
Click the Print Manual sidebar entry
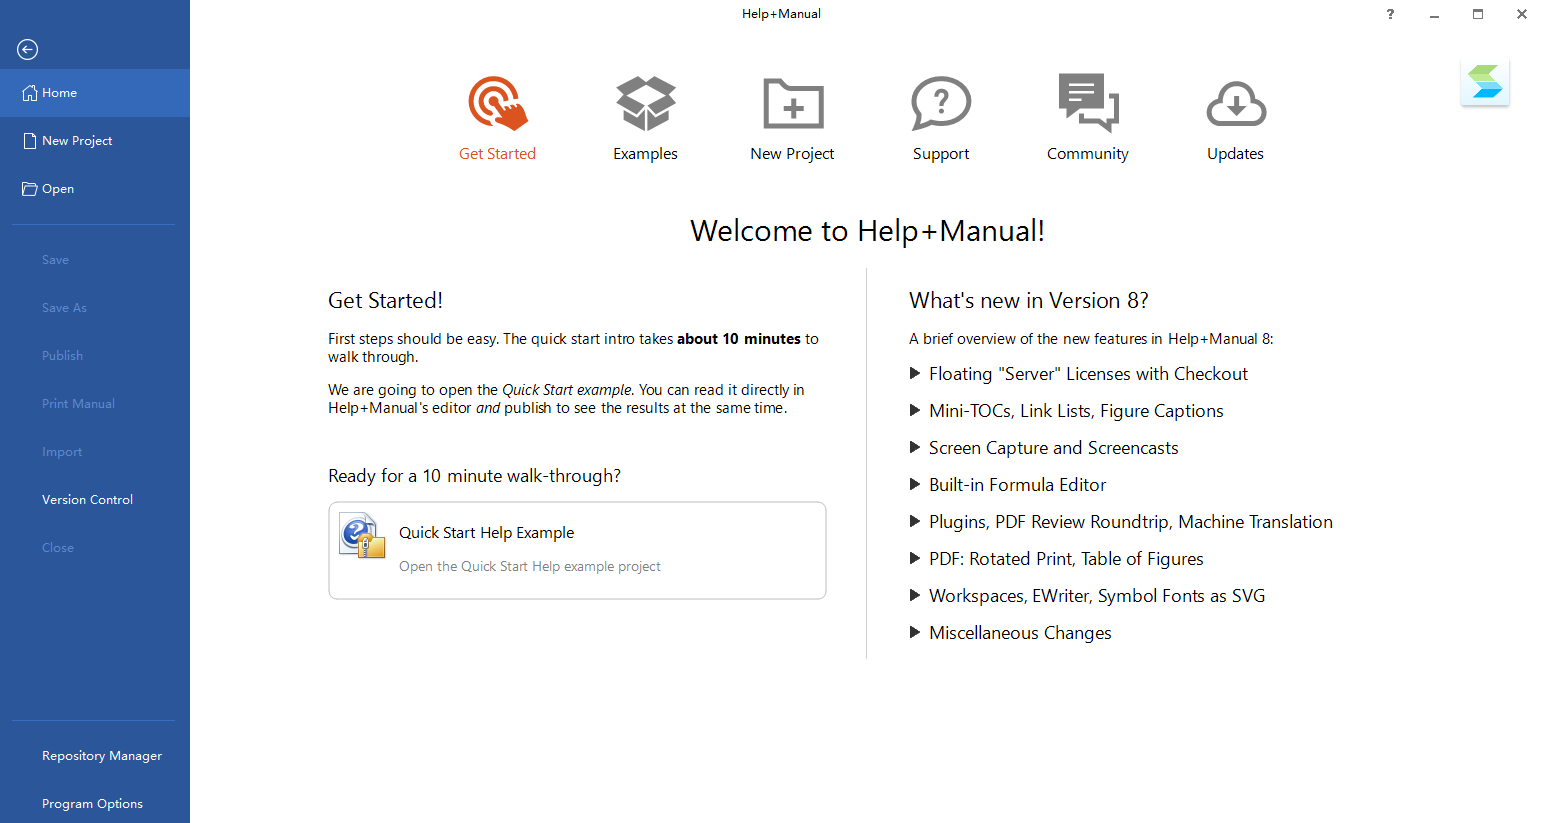click(78, 404)
